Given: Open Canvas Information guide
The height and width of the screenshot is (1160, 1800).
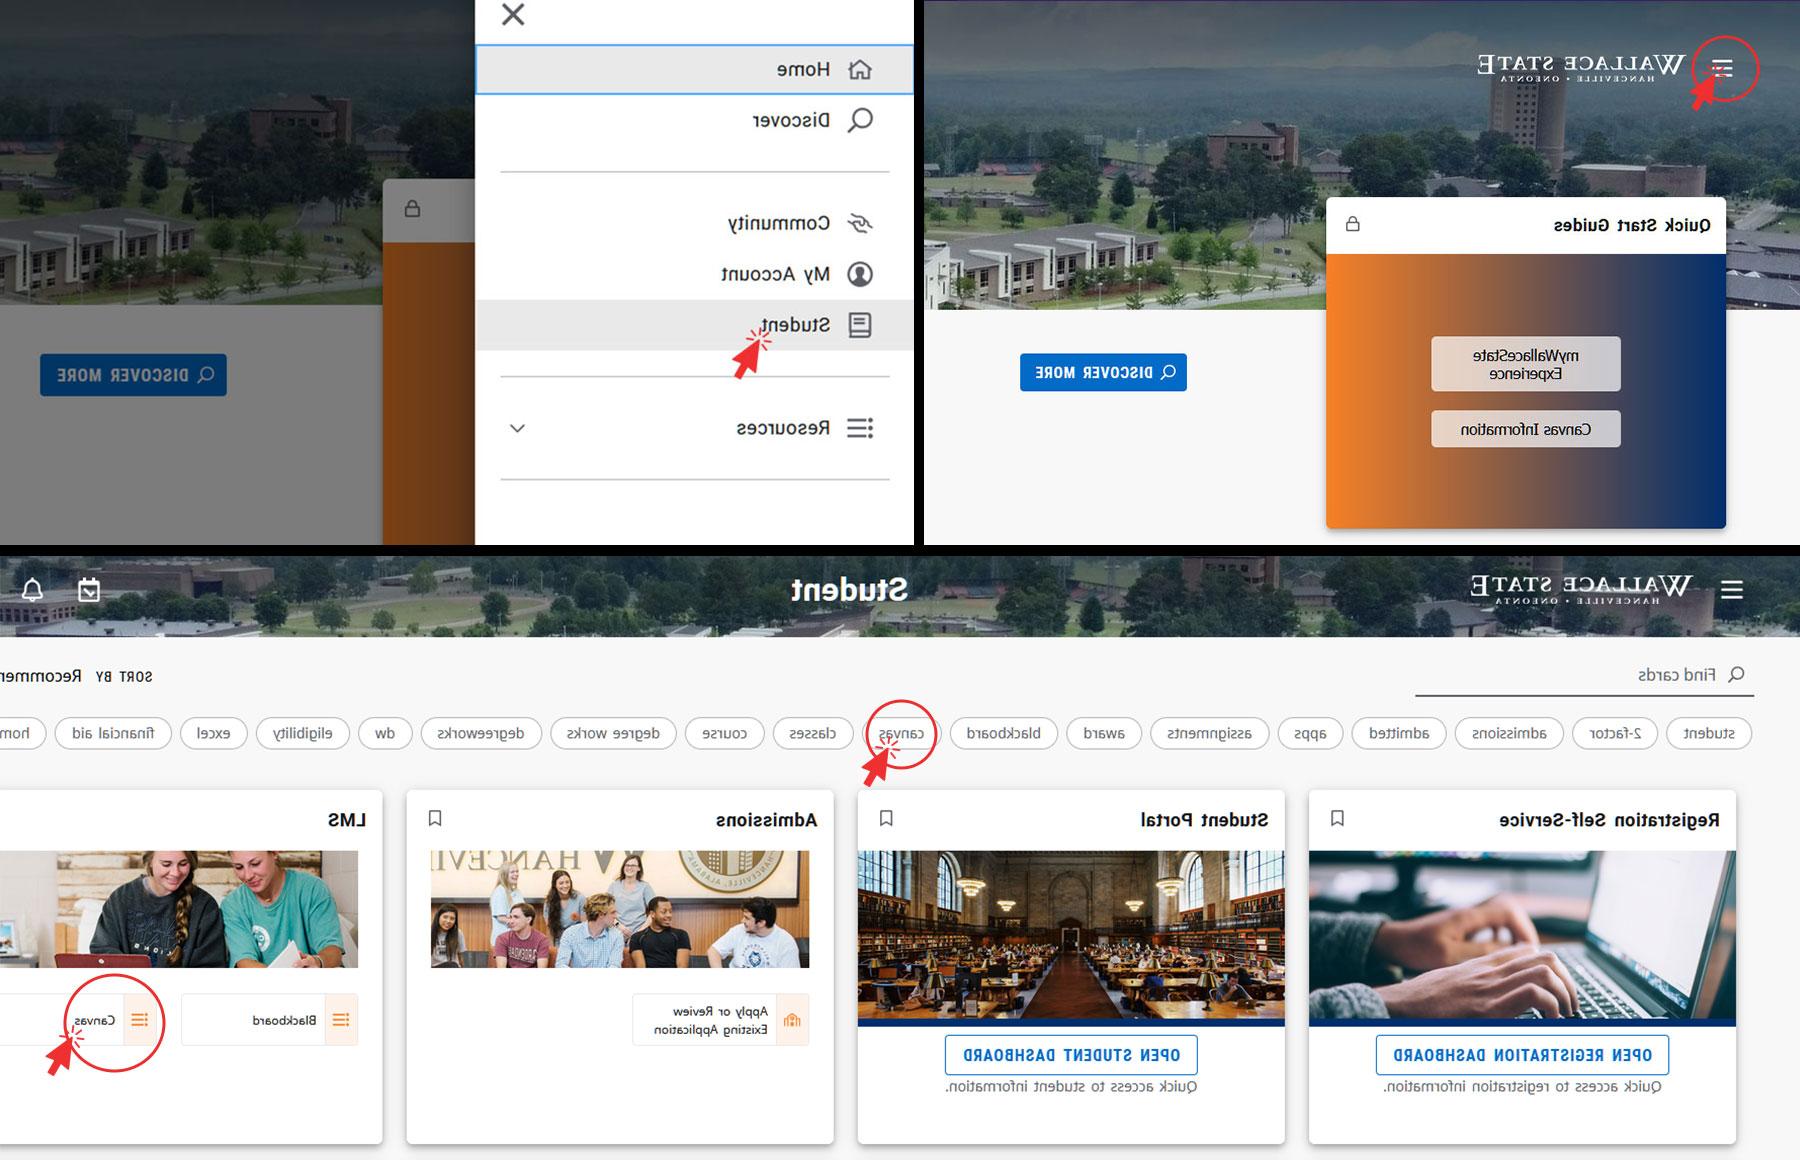Looking at the screenshot, I should point(1526,429).
